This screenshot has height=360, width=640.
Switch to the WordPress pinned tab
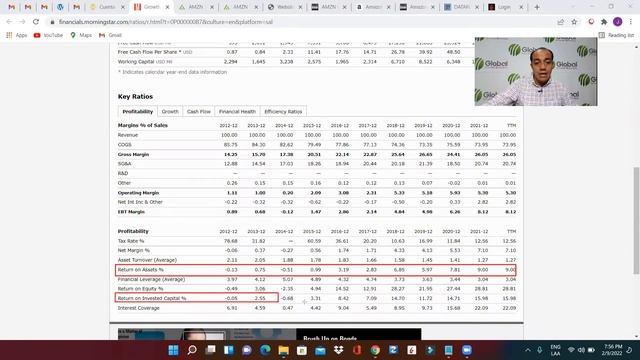(x=60, y=7)
